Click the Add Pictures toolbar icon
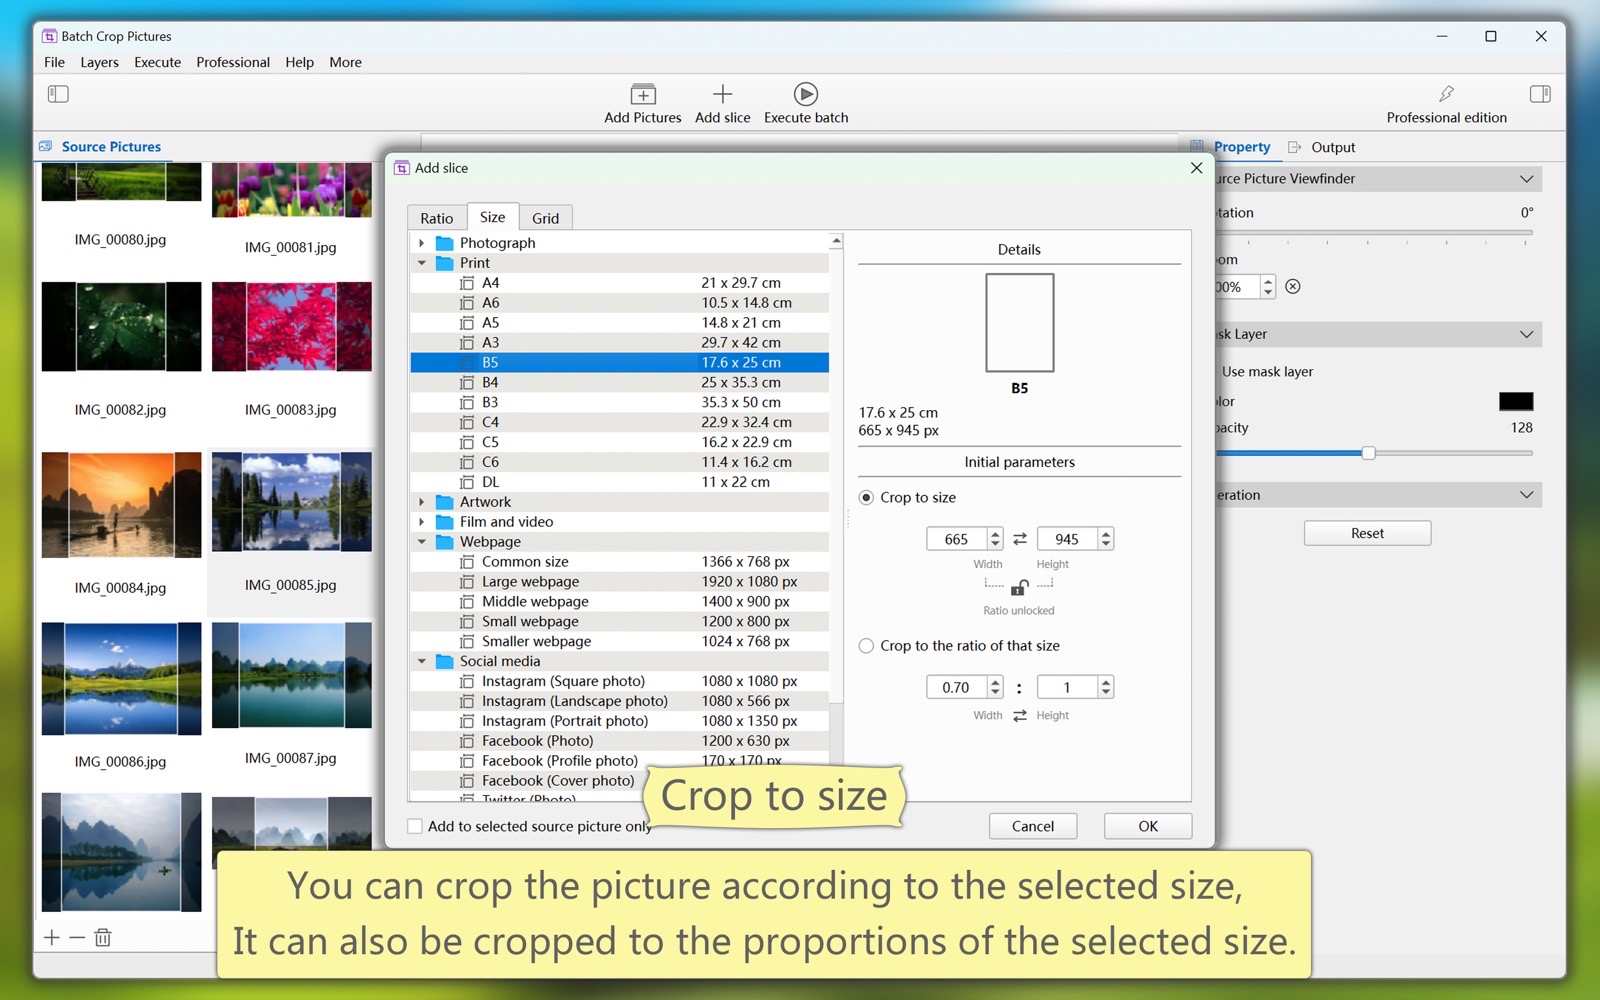 [643, 95]
